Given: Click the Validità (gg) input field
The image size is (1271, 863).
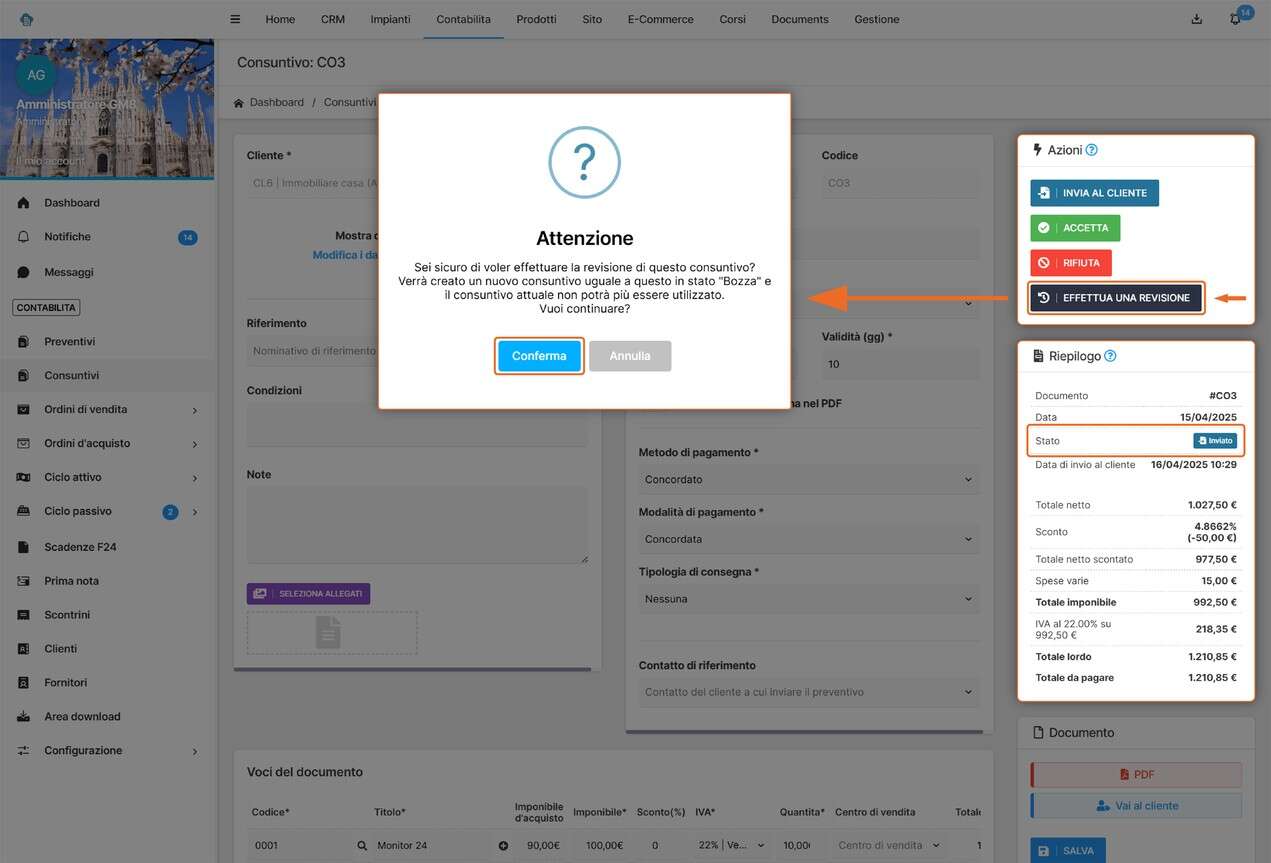Looking at the screenshot, I should pos(900,364).
